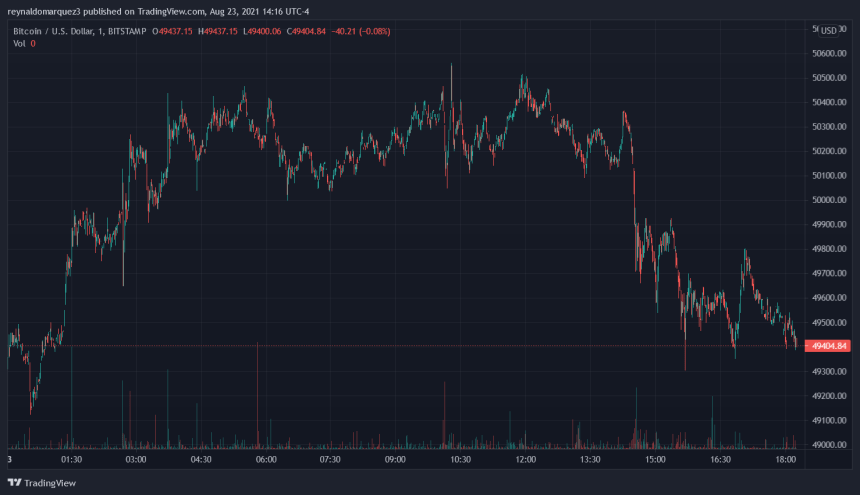Click the 10:30 time axis label

(461, 459)
